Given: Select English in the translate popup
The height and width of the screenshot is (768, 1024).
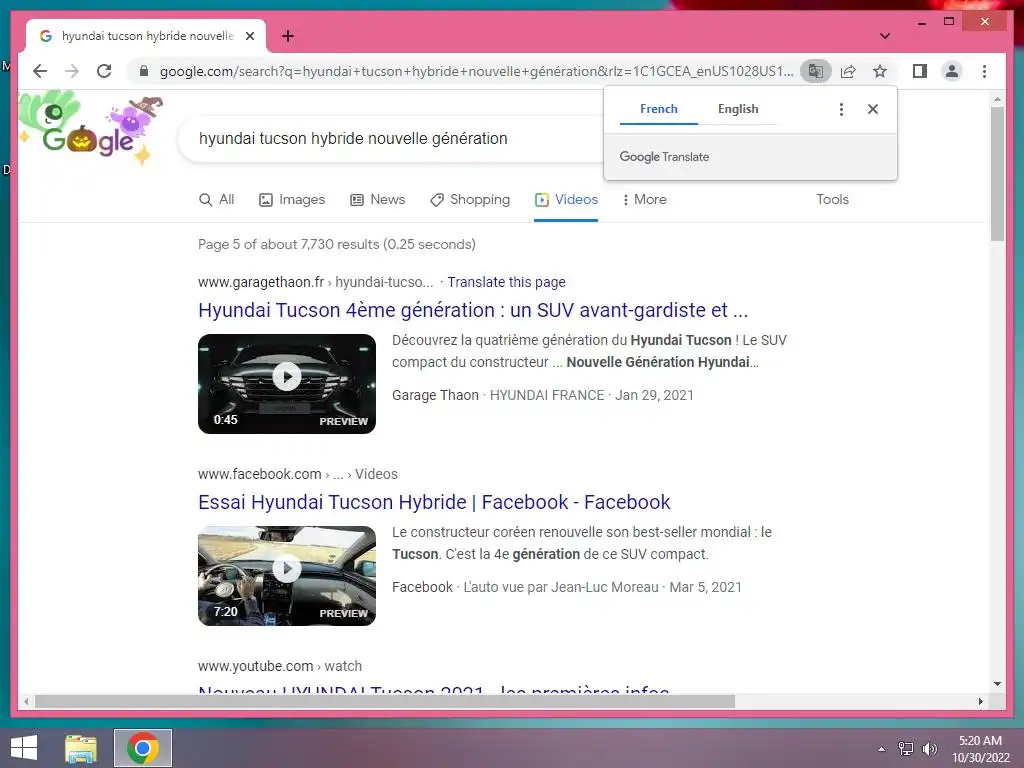Looking at the screenshot, I should [x=738, y=109].
